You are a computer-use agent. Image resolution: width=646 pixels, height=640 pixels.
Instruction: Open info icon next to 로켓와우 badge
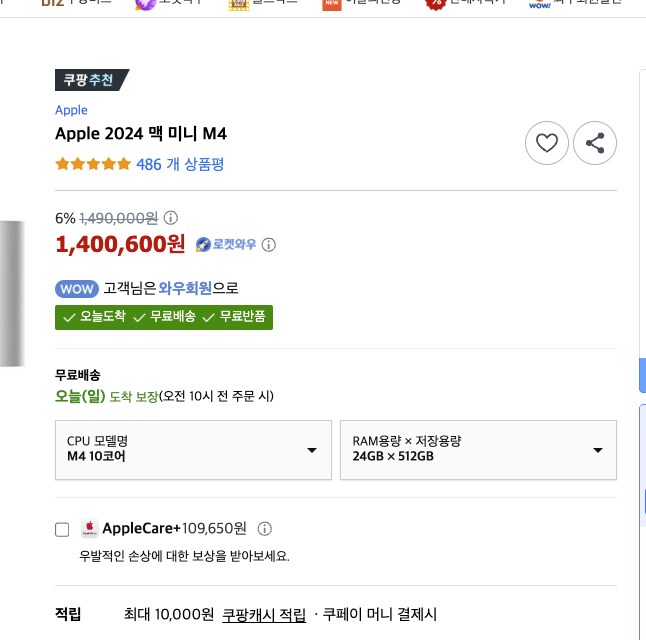click(269, 245)
